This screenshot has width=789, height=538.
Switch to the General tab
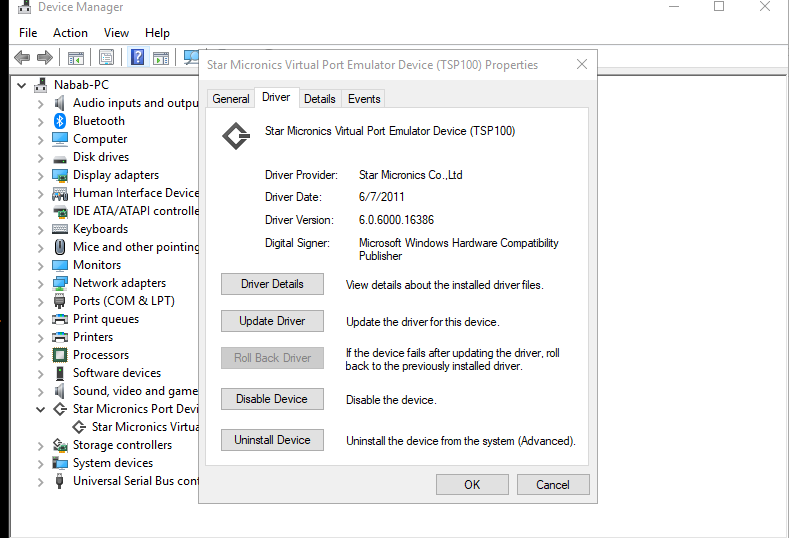coord(231,99)
